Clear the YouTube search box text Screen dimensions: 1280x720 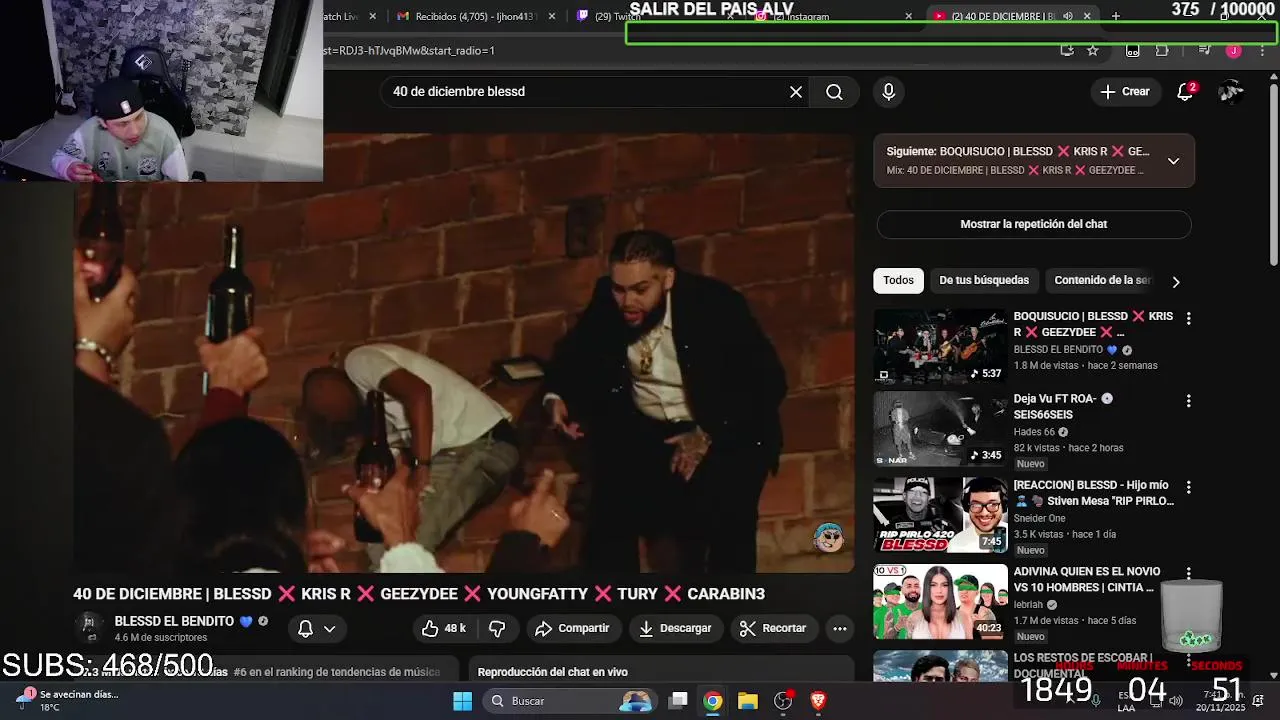796,92
